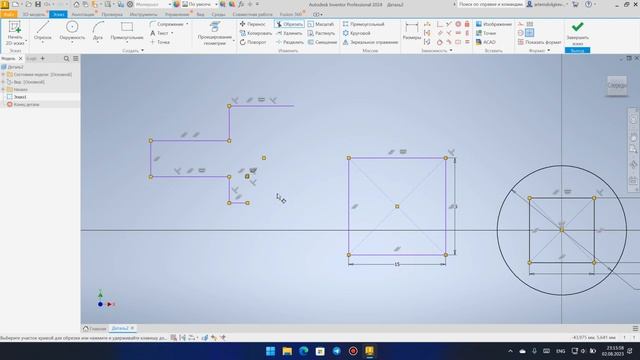Activate the Обрезать (Trim) tool
The height and width of the screenshot is (360, 640).
coord(289,24)
